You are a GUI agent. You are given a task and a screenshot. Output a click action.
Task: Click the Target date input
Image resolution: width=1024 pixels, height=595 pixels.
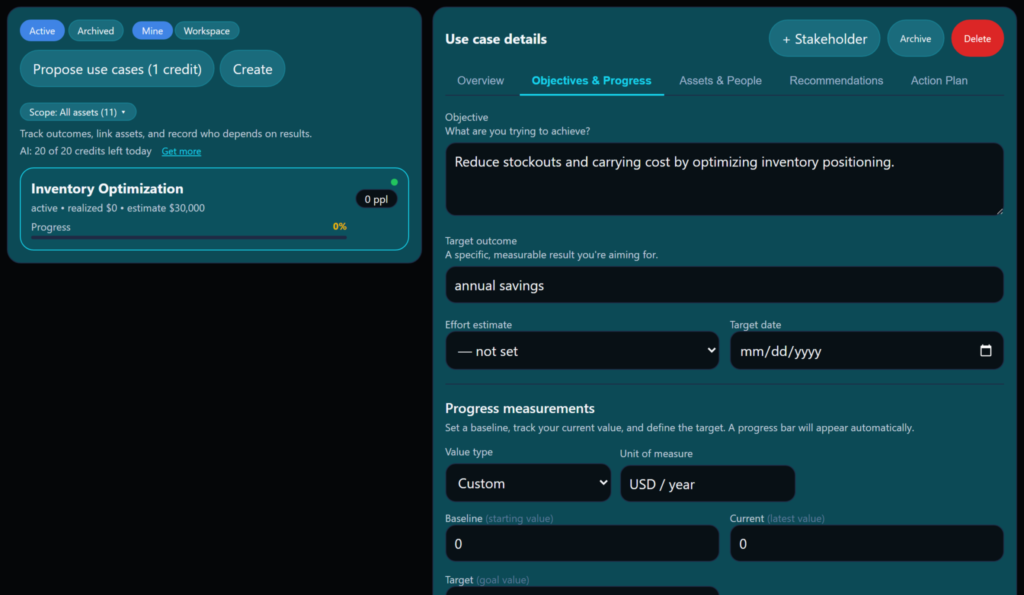(x=867, y=351)
